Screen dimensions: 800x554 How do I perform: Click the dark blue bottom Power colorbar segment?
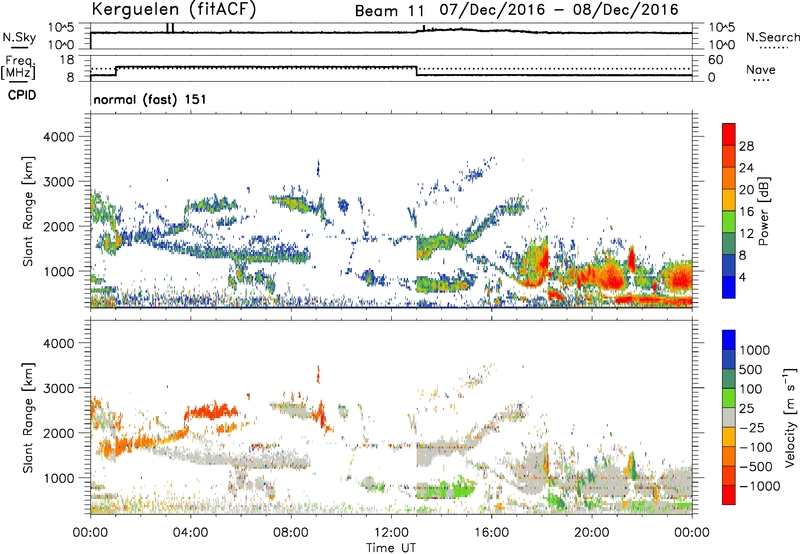click(x=729, y=287)
